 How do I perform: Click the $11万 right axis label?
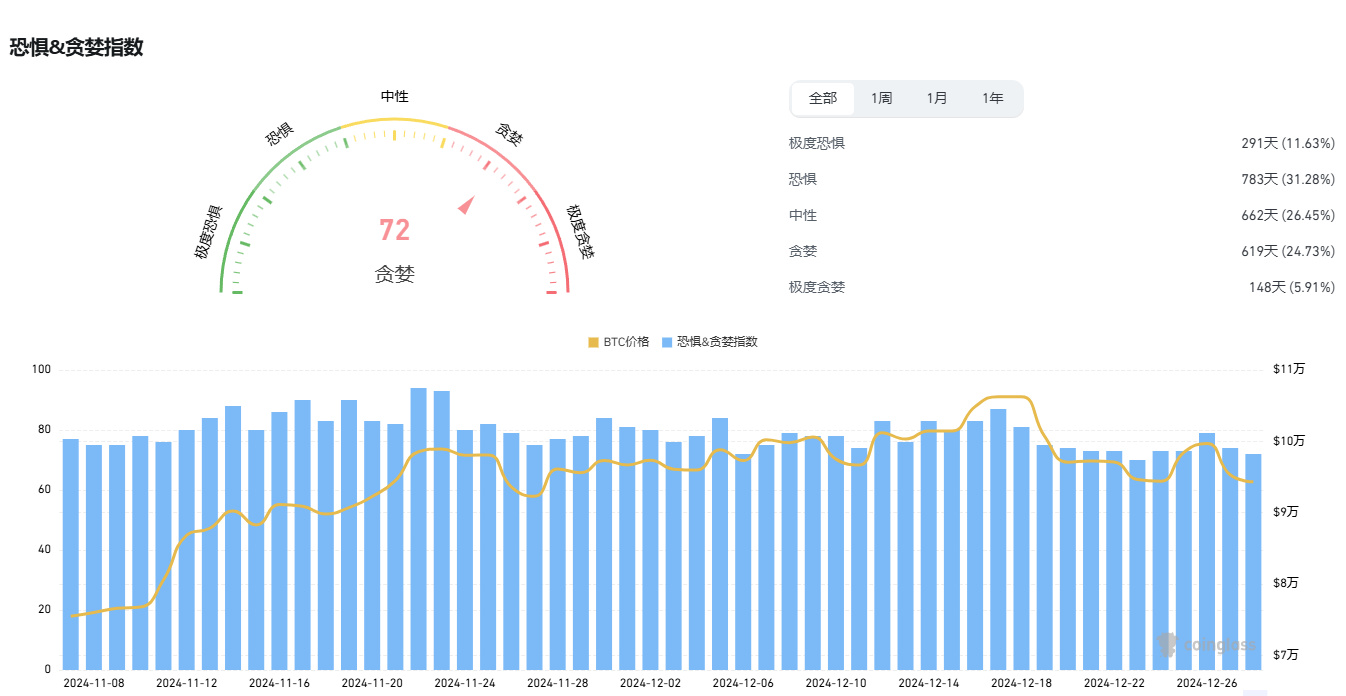1288,370
